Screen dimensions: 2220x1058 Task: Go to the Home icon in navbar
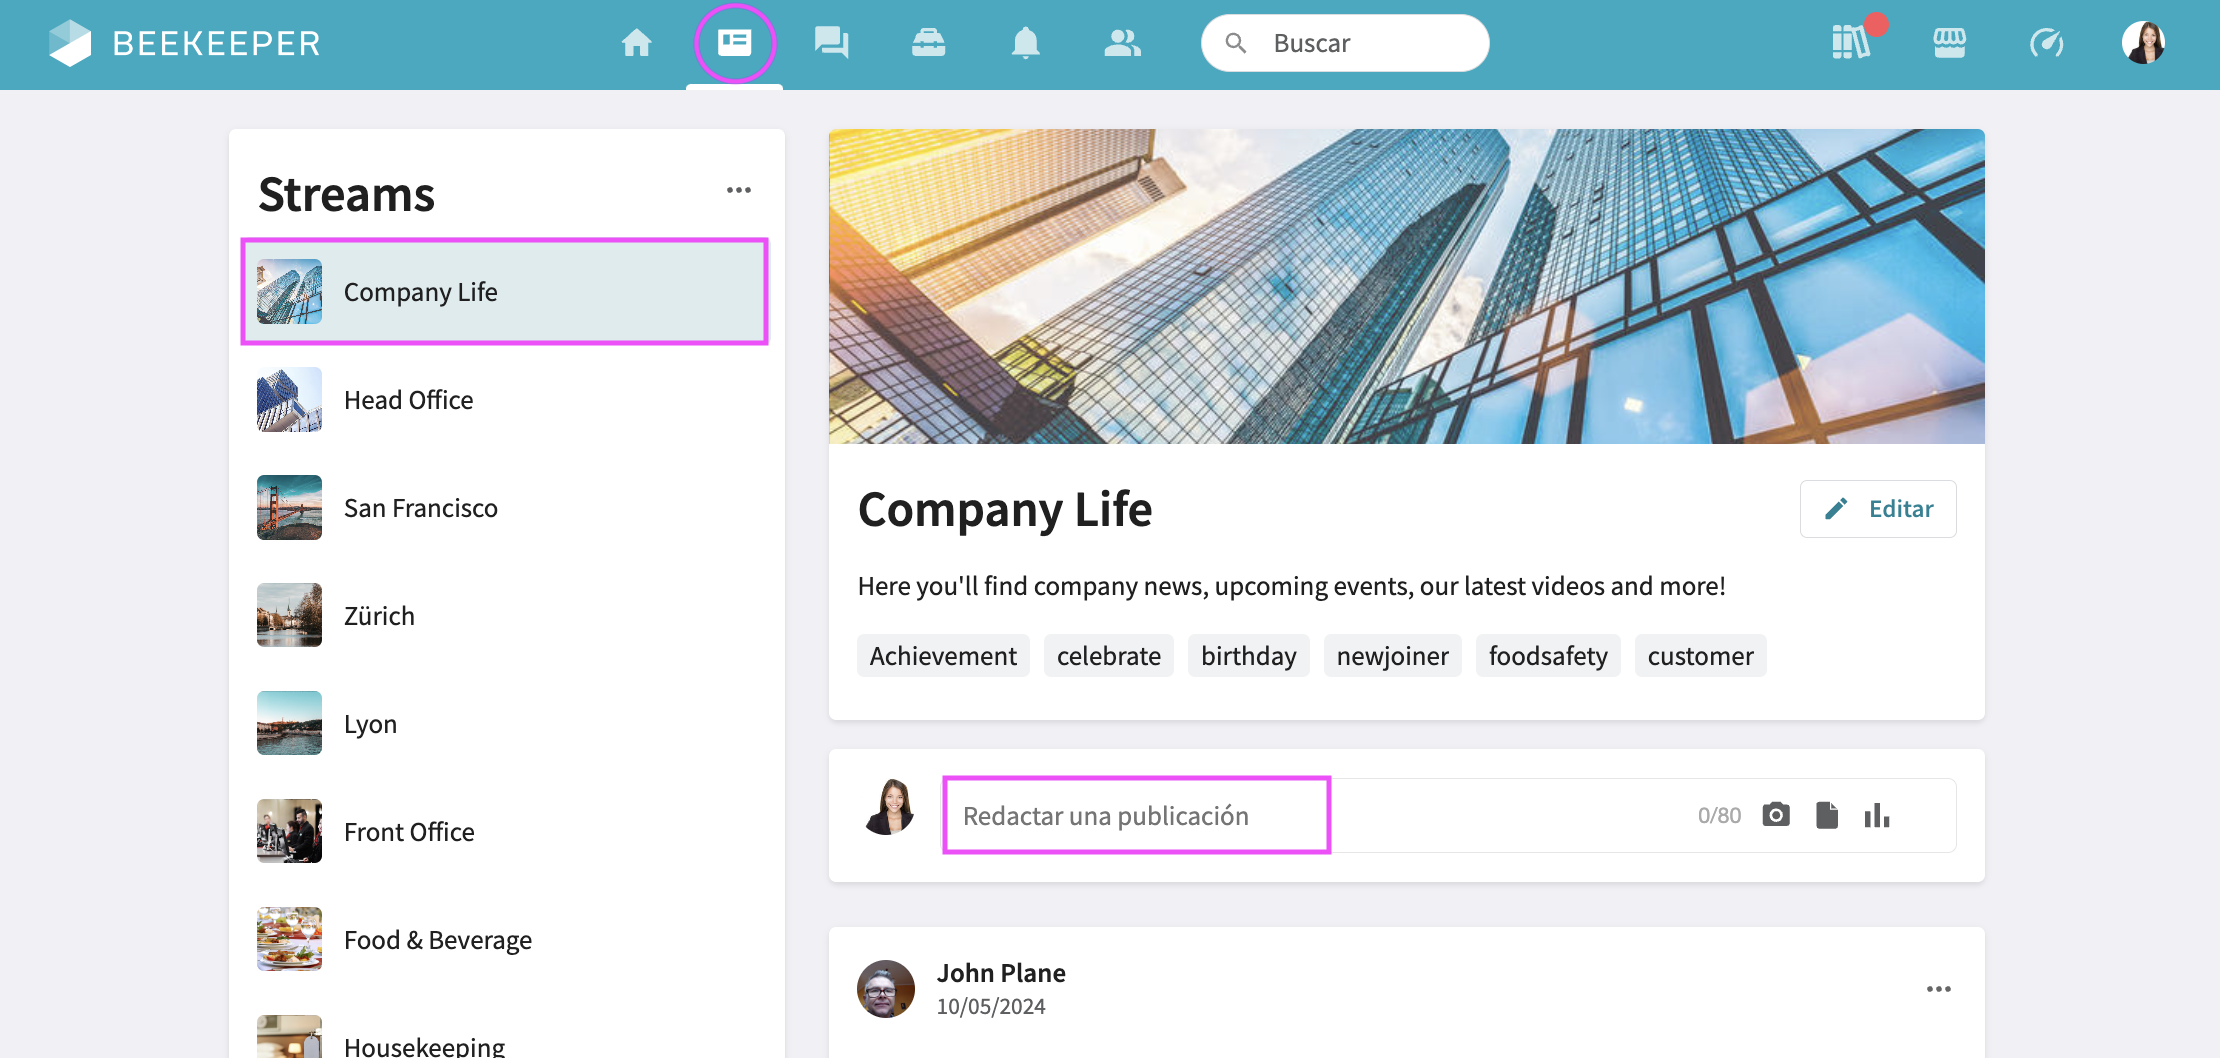click(636, 43)
